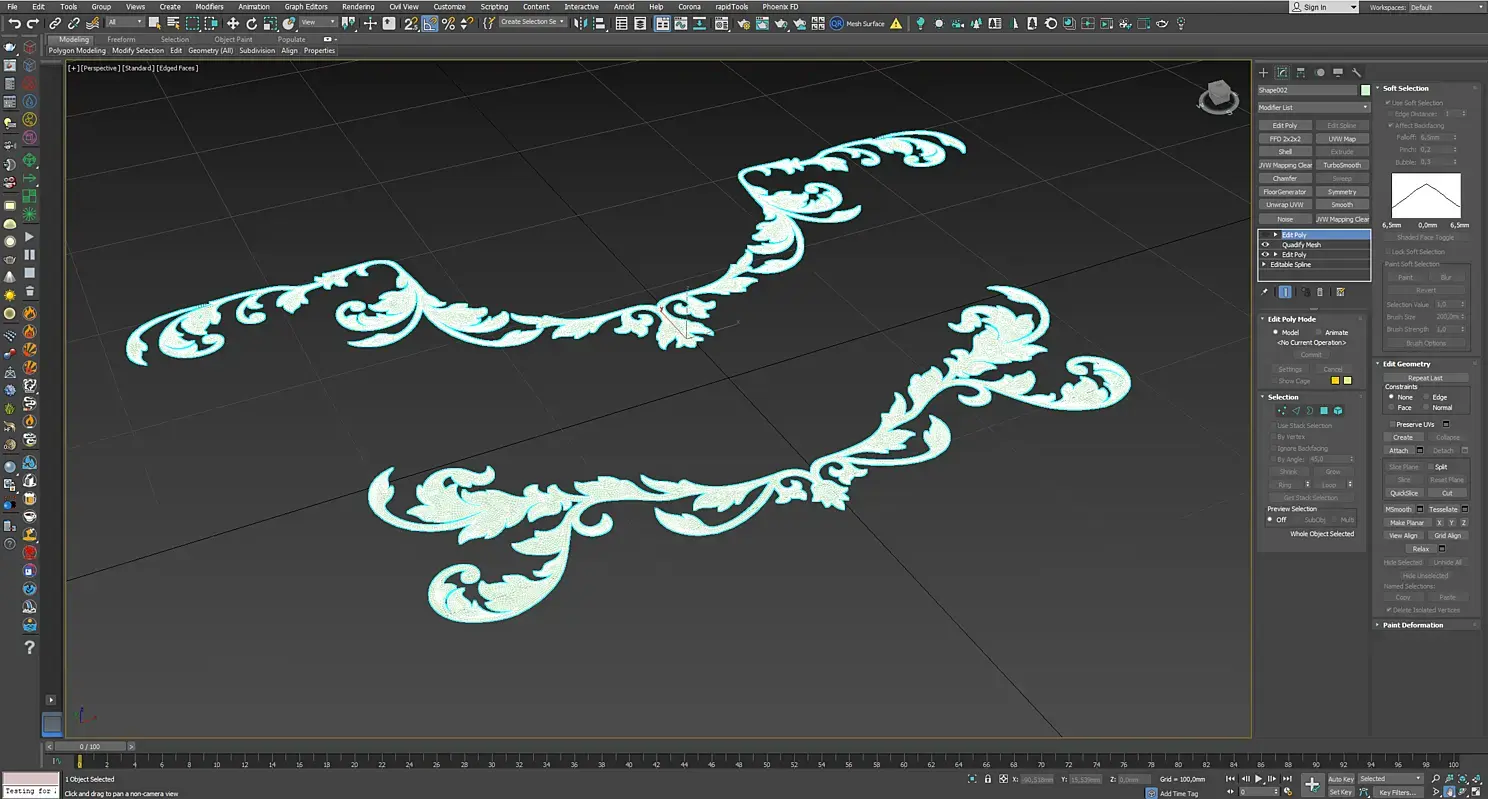Toggle the Angle Snap icon
The width and height of the screenshot is (1488, 799).
pyautogui.click(x=429, y=23)
